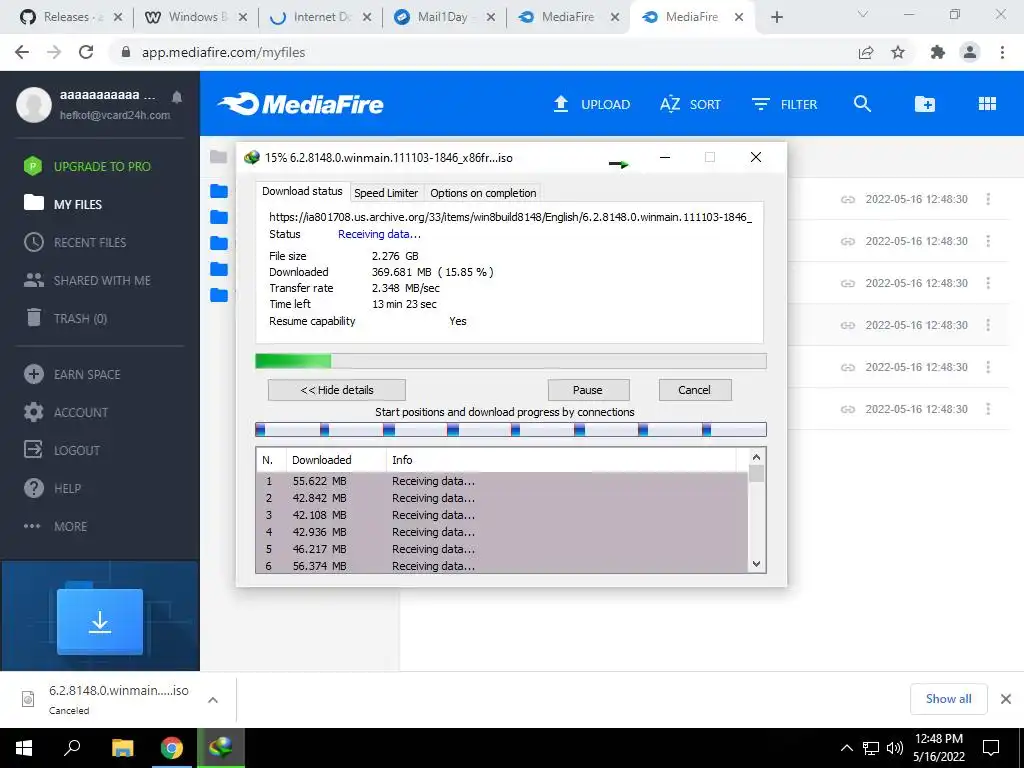1024x768 pixels.
Task: Open kebab menu for first file row
Action: click(988, 199)
